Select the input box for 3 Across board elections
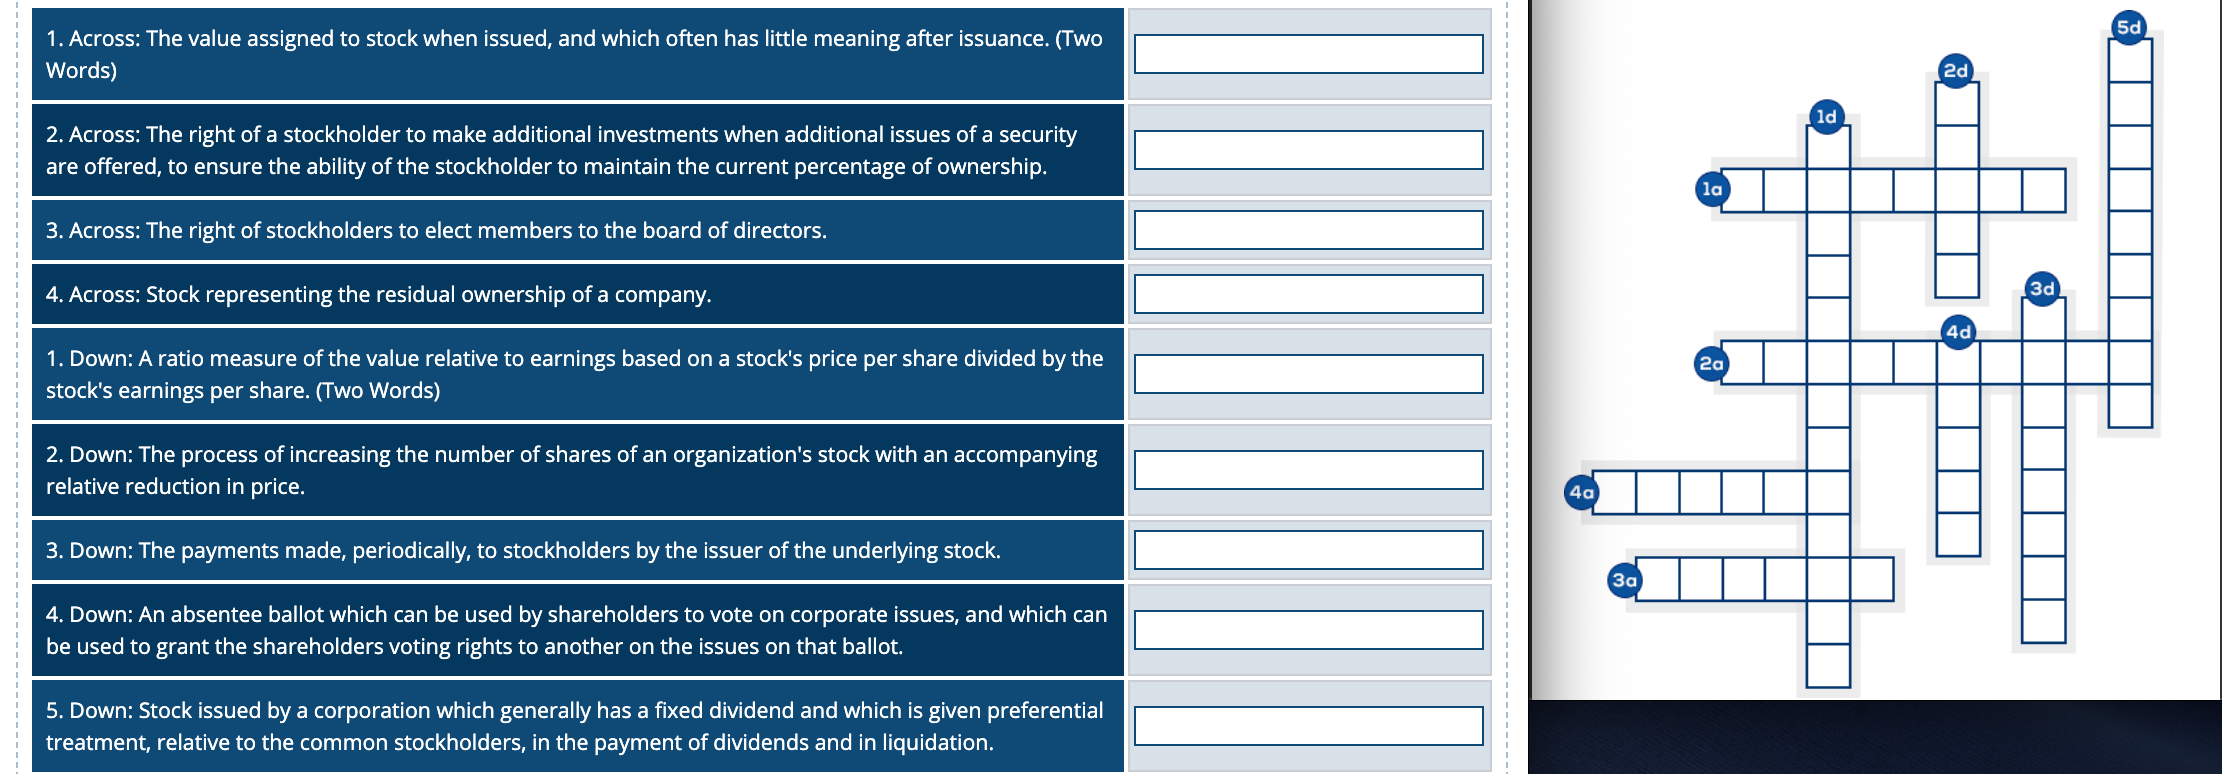2222x774 pixels. click(x=1310, y=230)
